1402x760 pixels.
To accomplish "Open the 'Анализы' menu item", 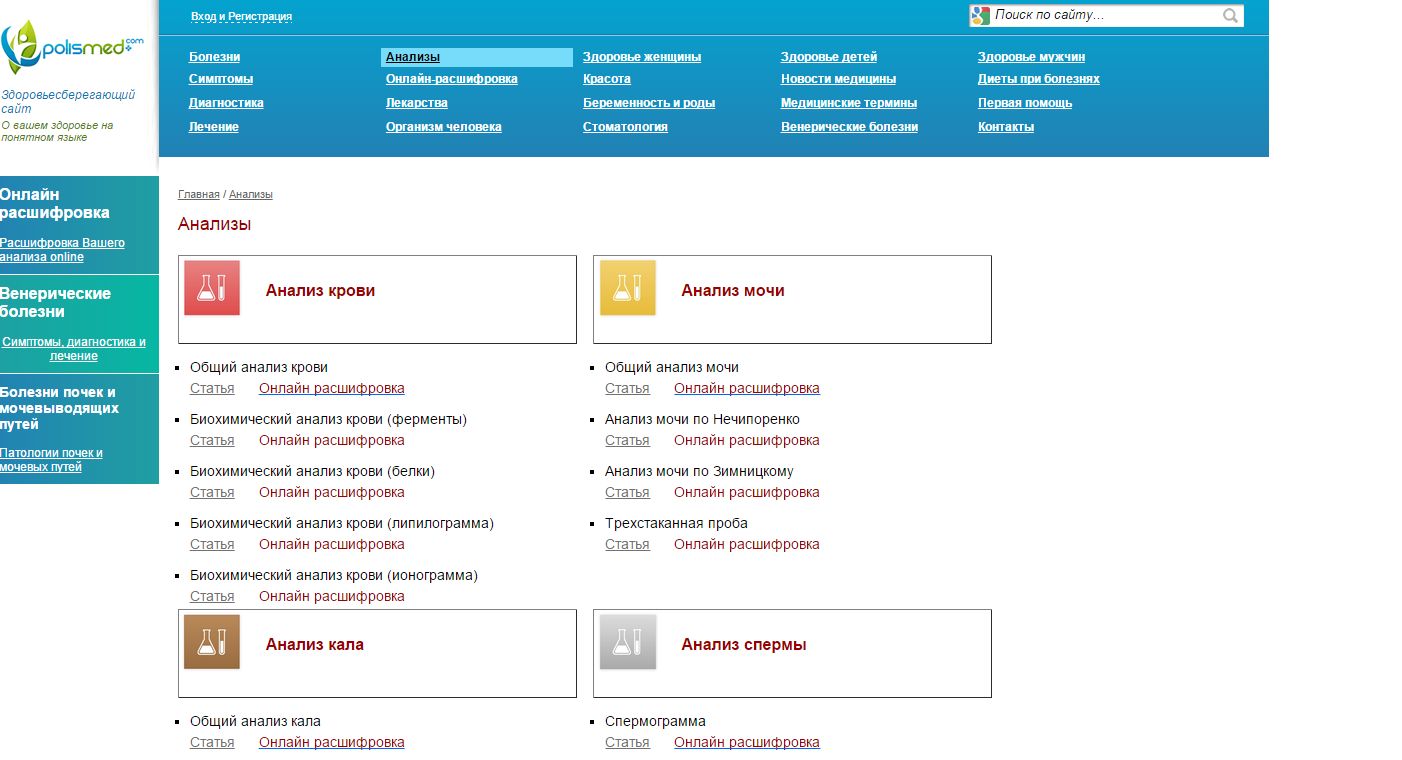I will click(413, 57).
